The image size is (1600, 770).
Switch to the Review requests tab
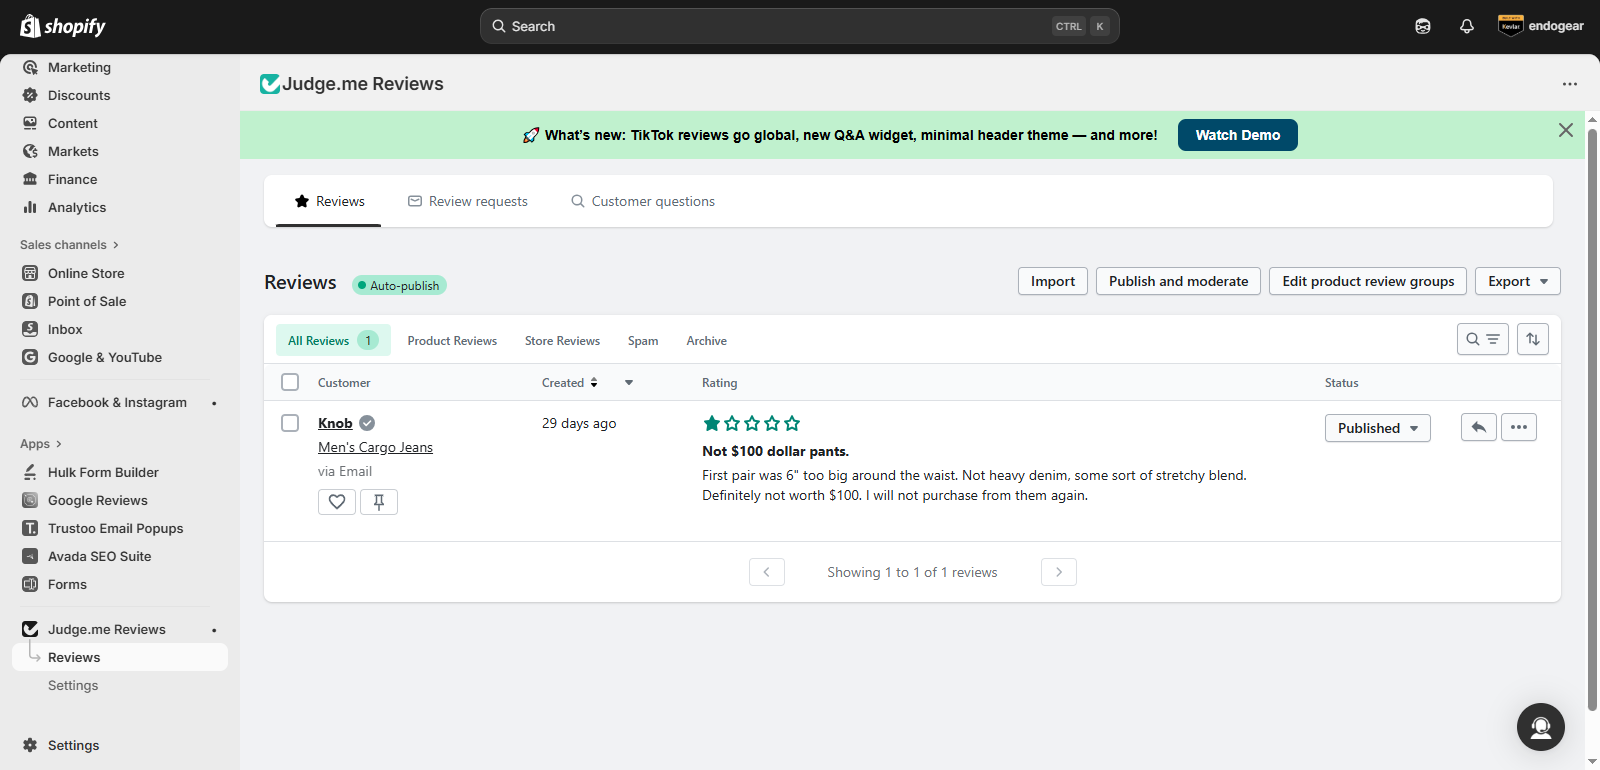(467, 201)
